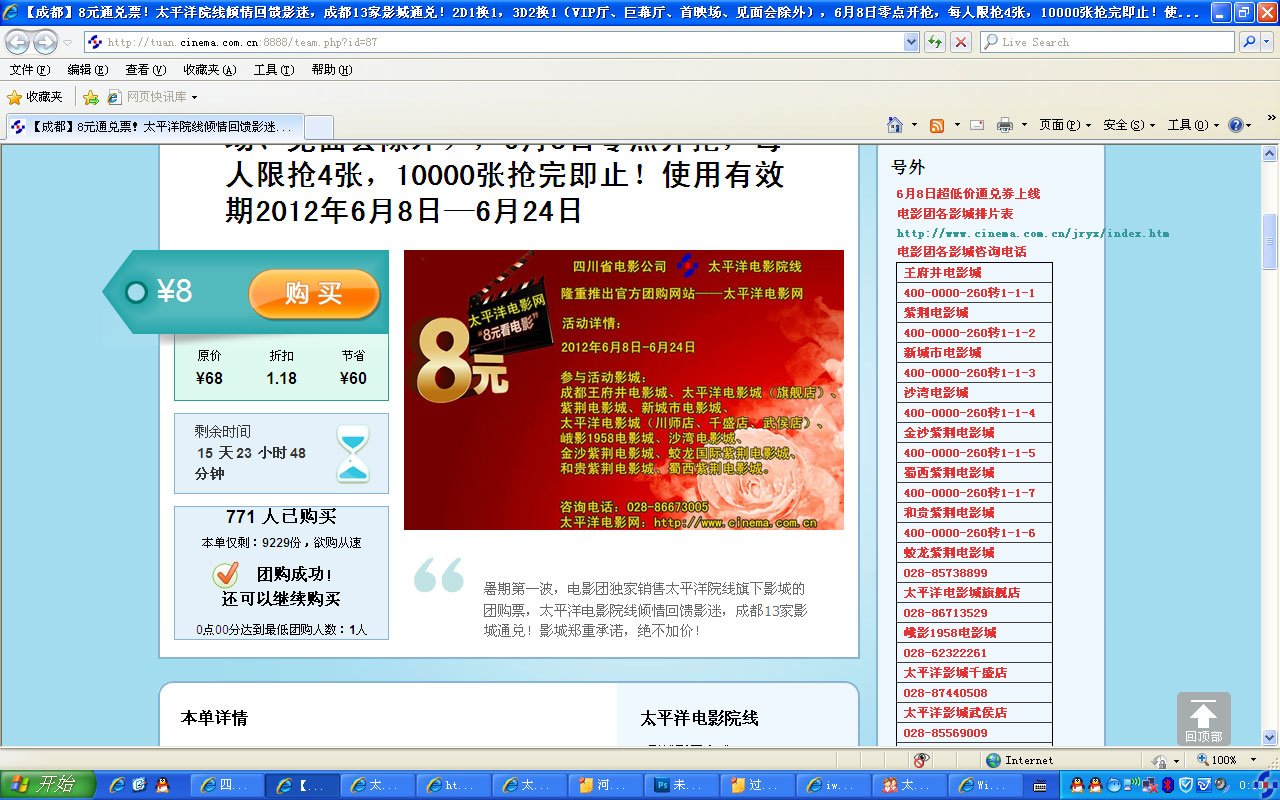Click the privacy report eye icon in status bar

click(x=921, y=761)
